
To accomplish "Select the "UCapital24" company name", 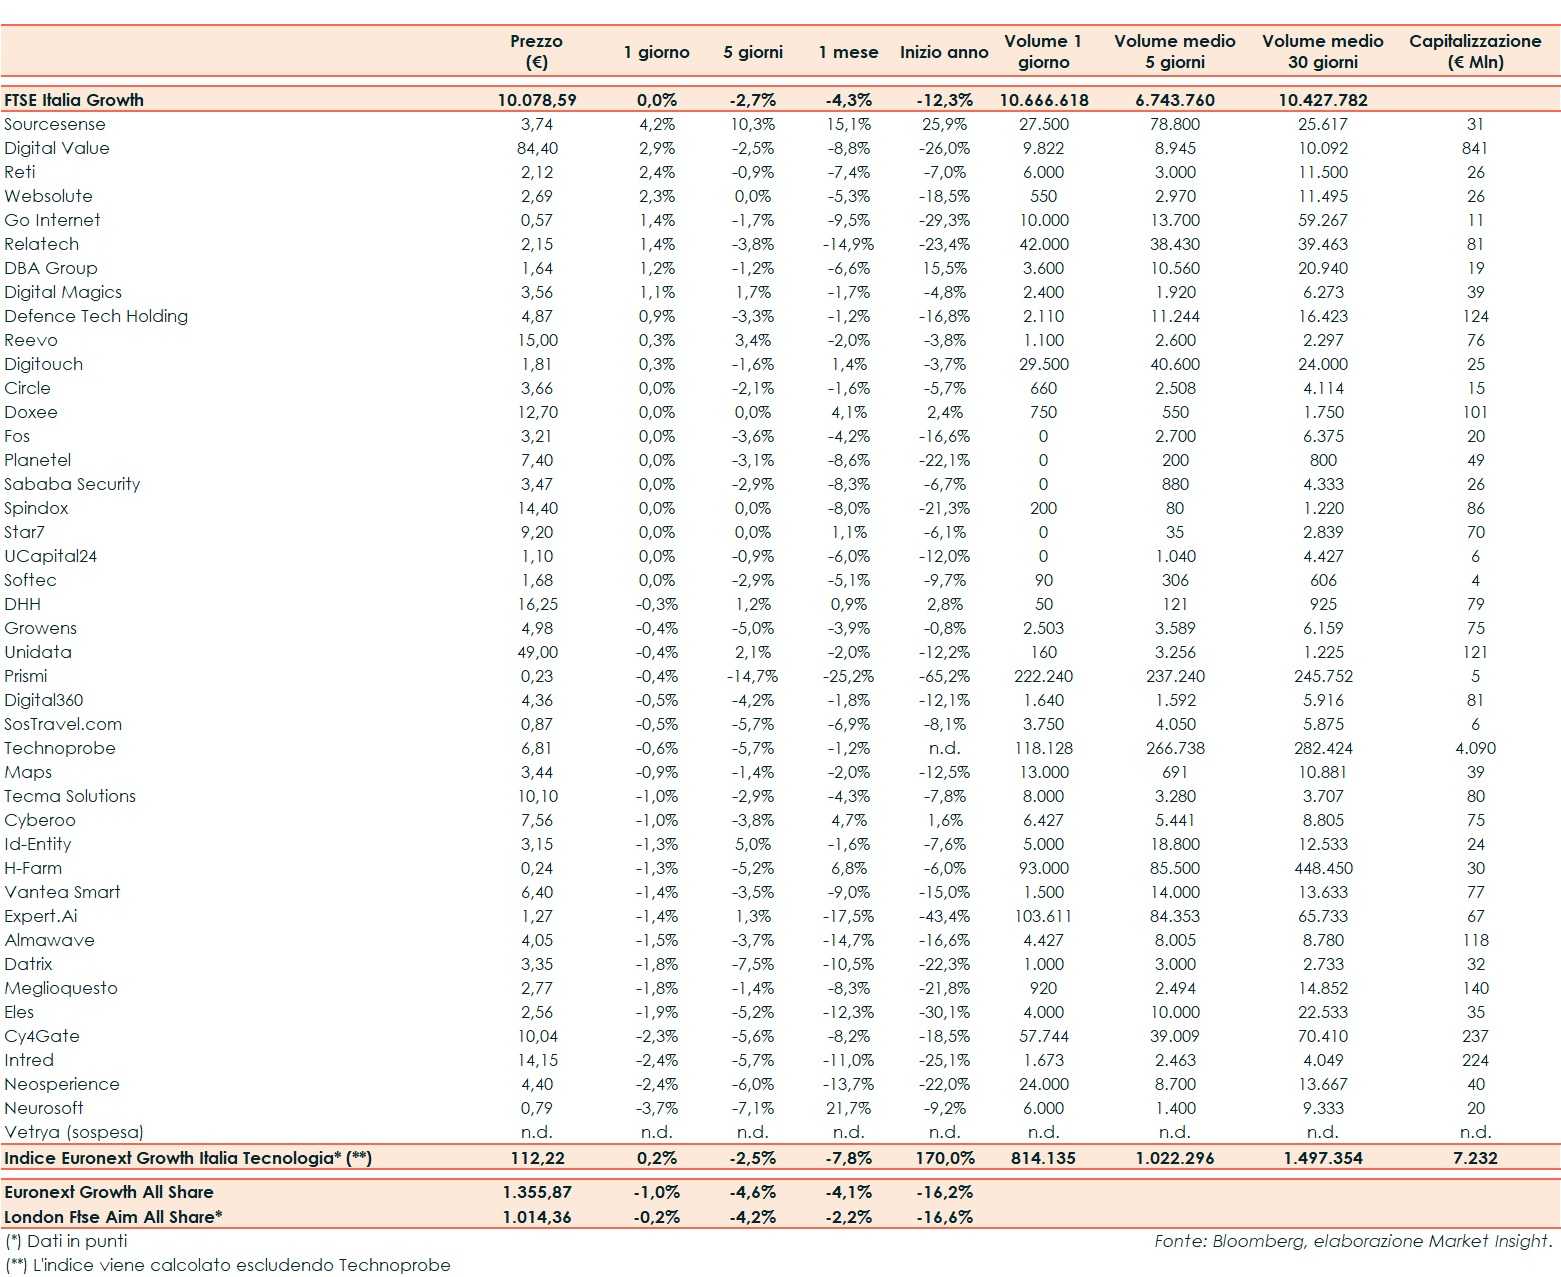I will 50,556.
